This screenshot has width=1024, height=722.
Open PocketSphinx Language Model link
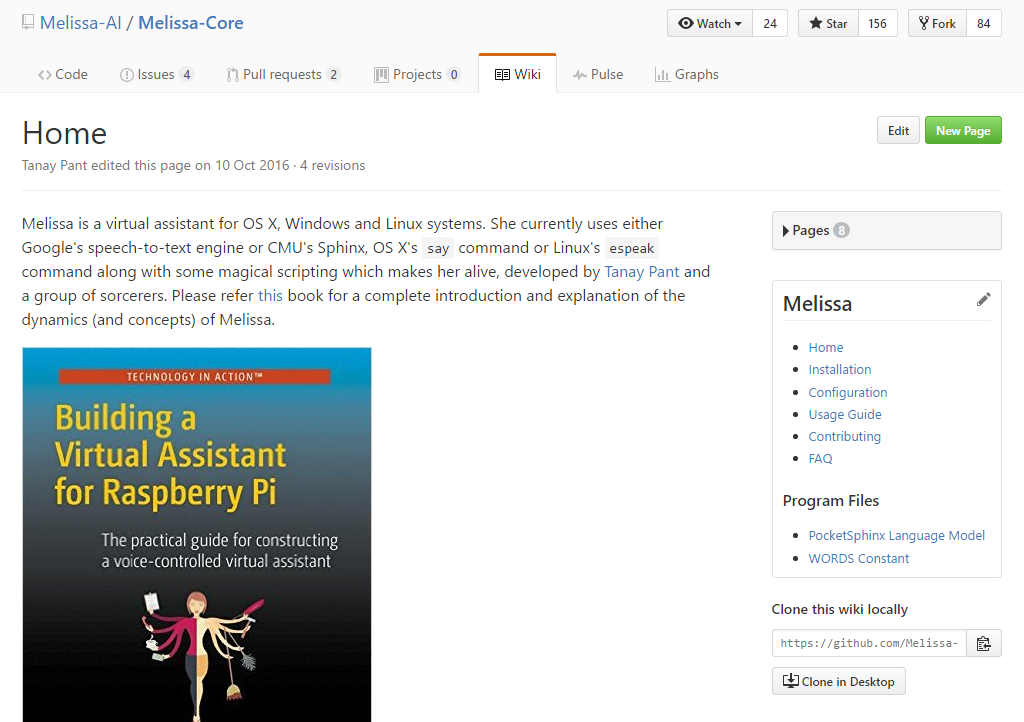(897, 535)
